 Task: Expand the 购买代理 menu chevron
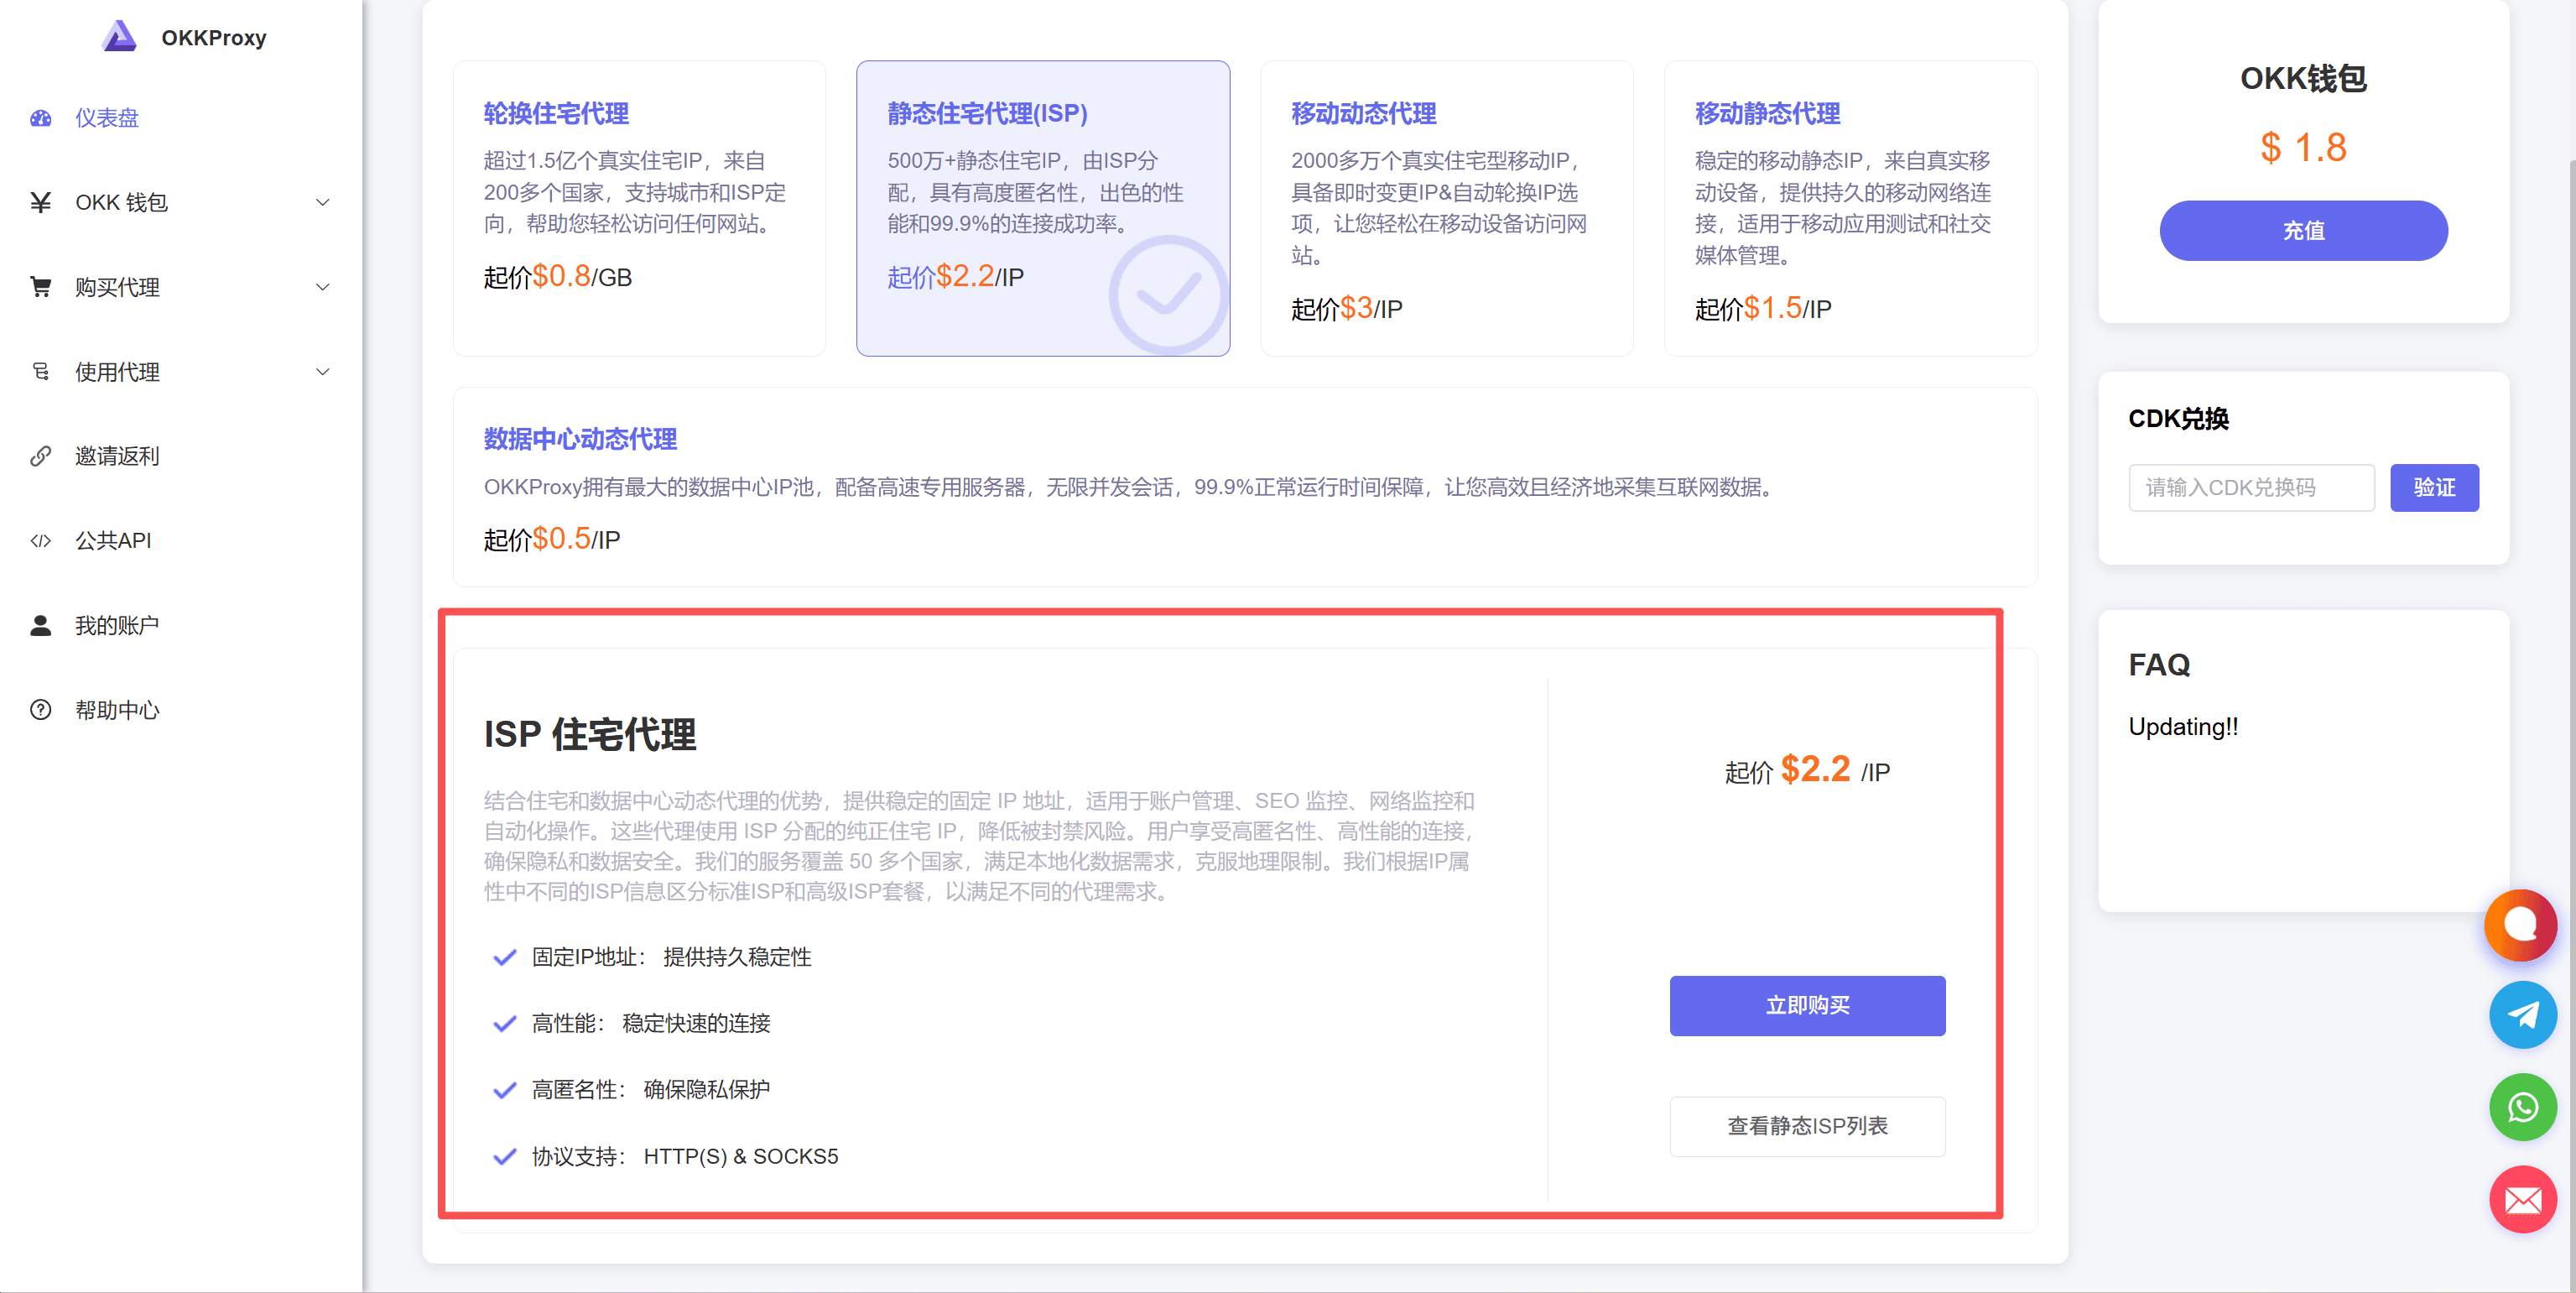tap(323, 287)
